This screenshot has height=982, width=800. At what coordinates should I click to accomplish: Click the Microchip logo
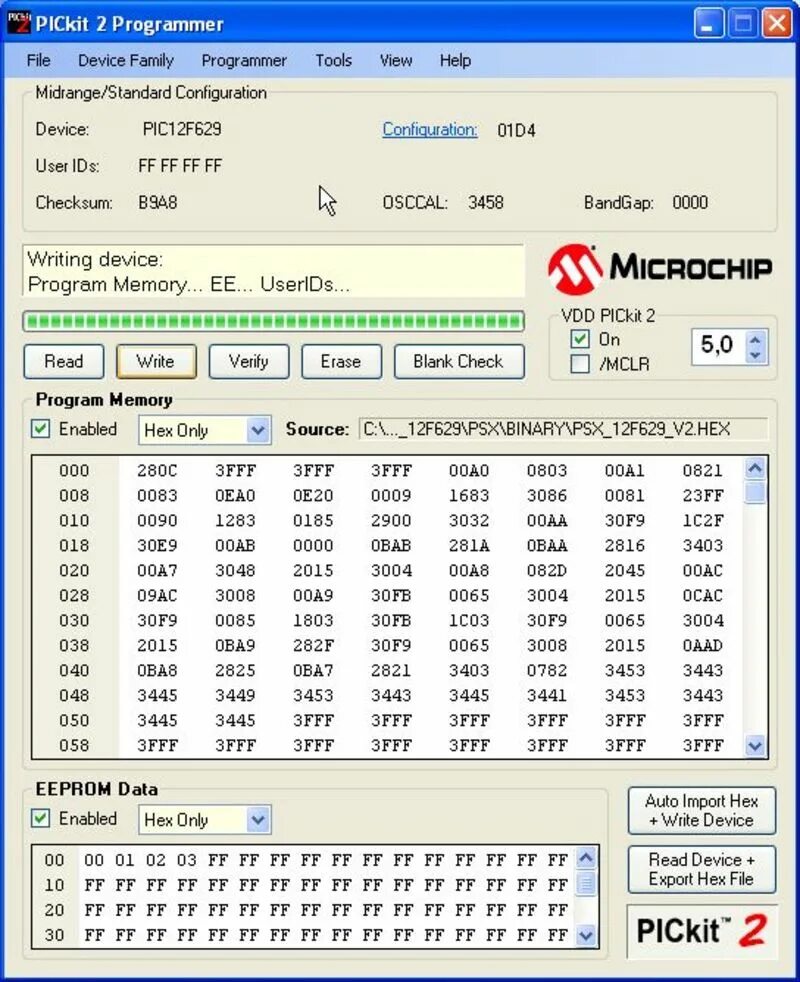click(x=660, y=269)
